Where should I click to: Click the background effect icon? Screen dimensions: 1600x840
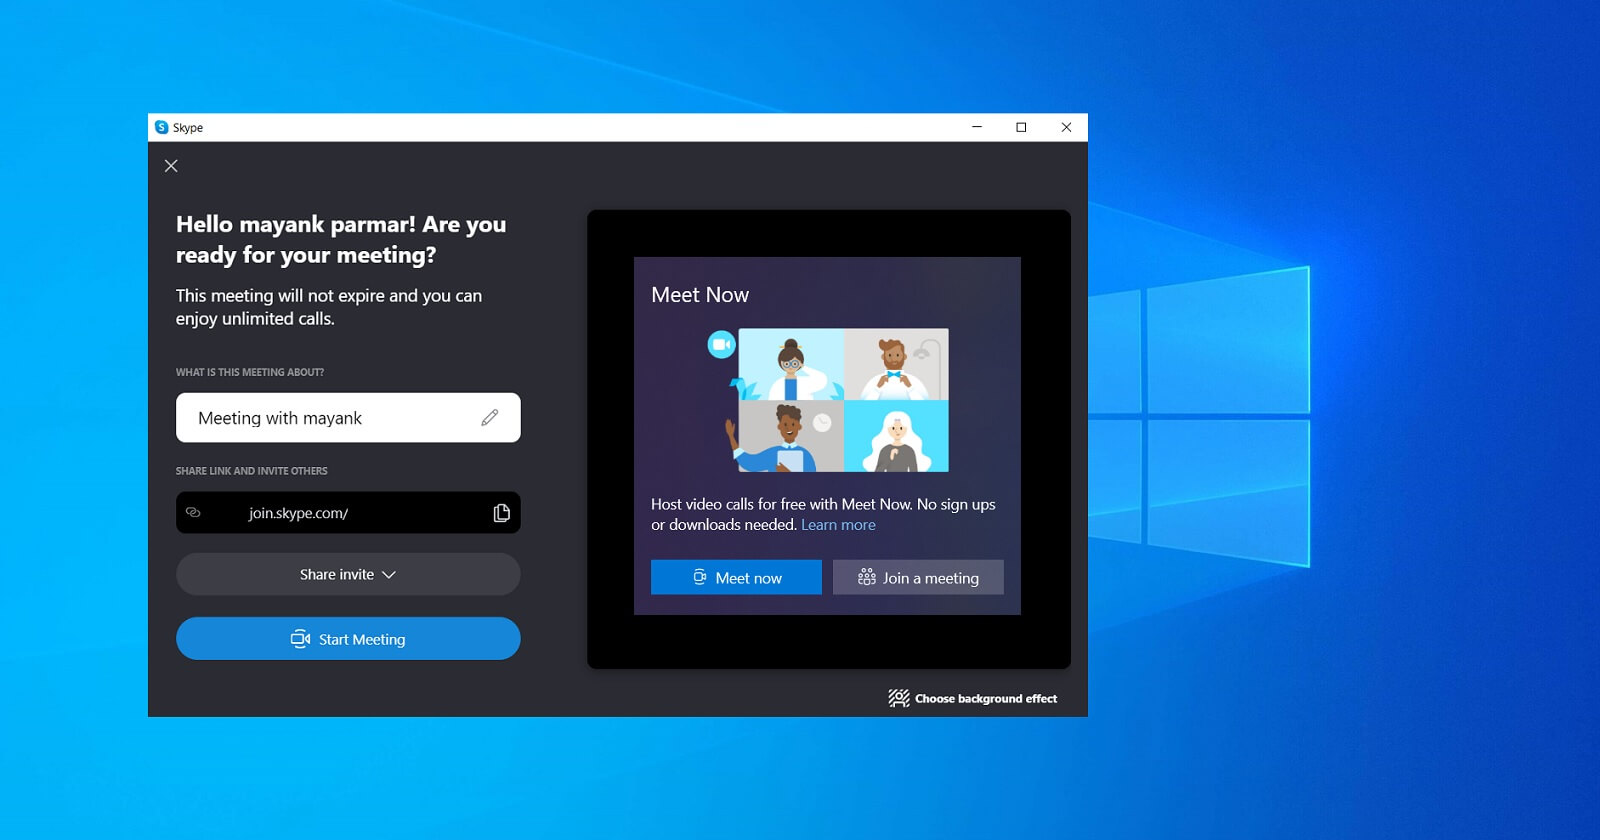tap(898, 698)
